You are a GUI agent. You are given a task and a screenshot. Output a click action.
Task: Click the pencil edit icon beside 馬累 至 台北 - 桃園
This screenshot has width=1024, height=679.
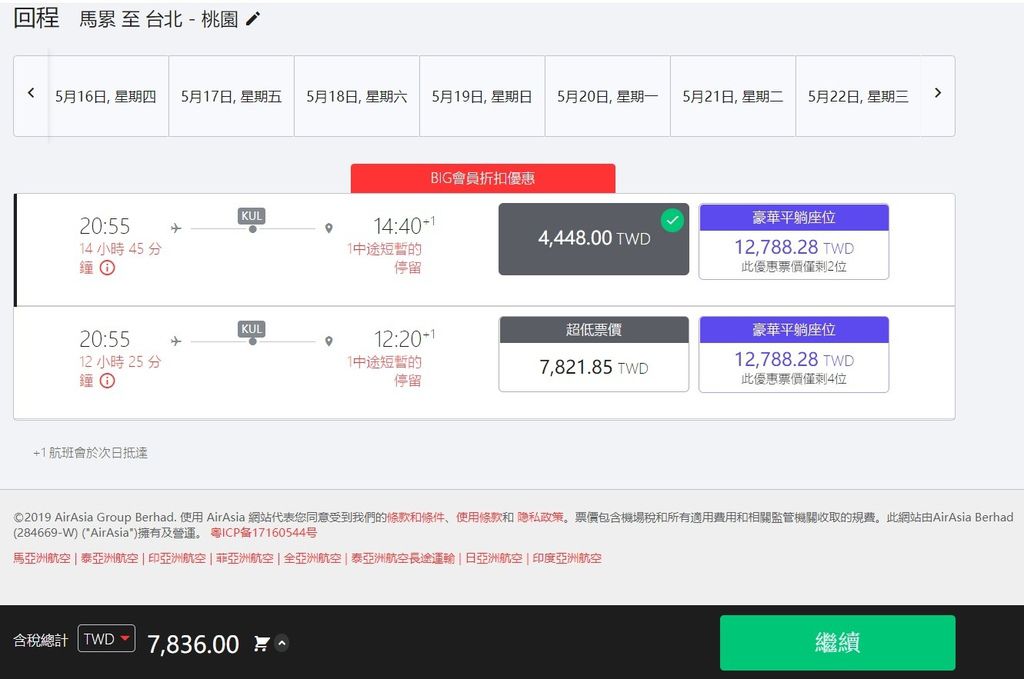pos(253,19)
